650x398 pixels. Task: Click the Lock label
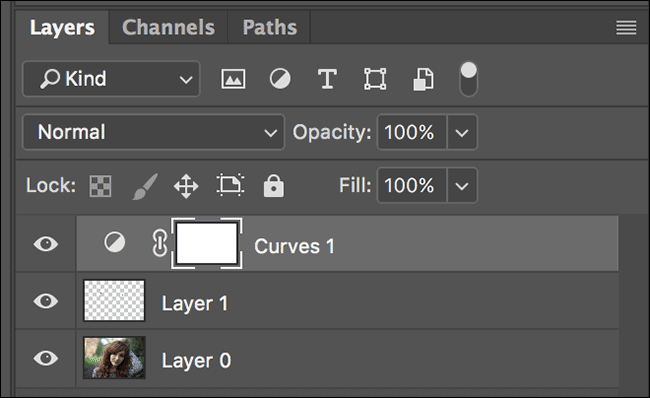point(51,185)
